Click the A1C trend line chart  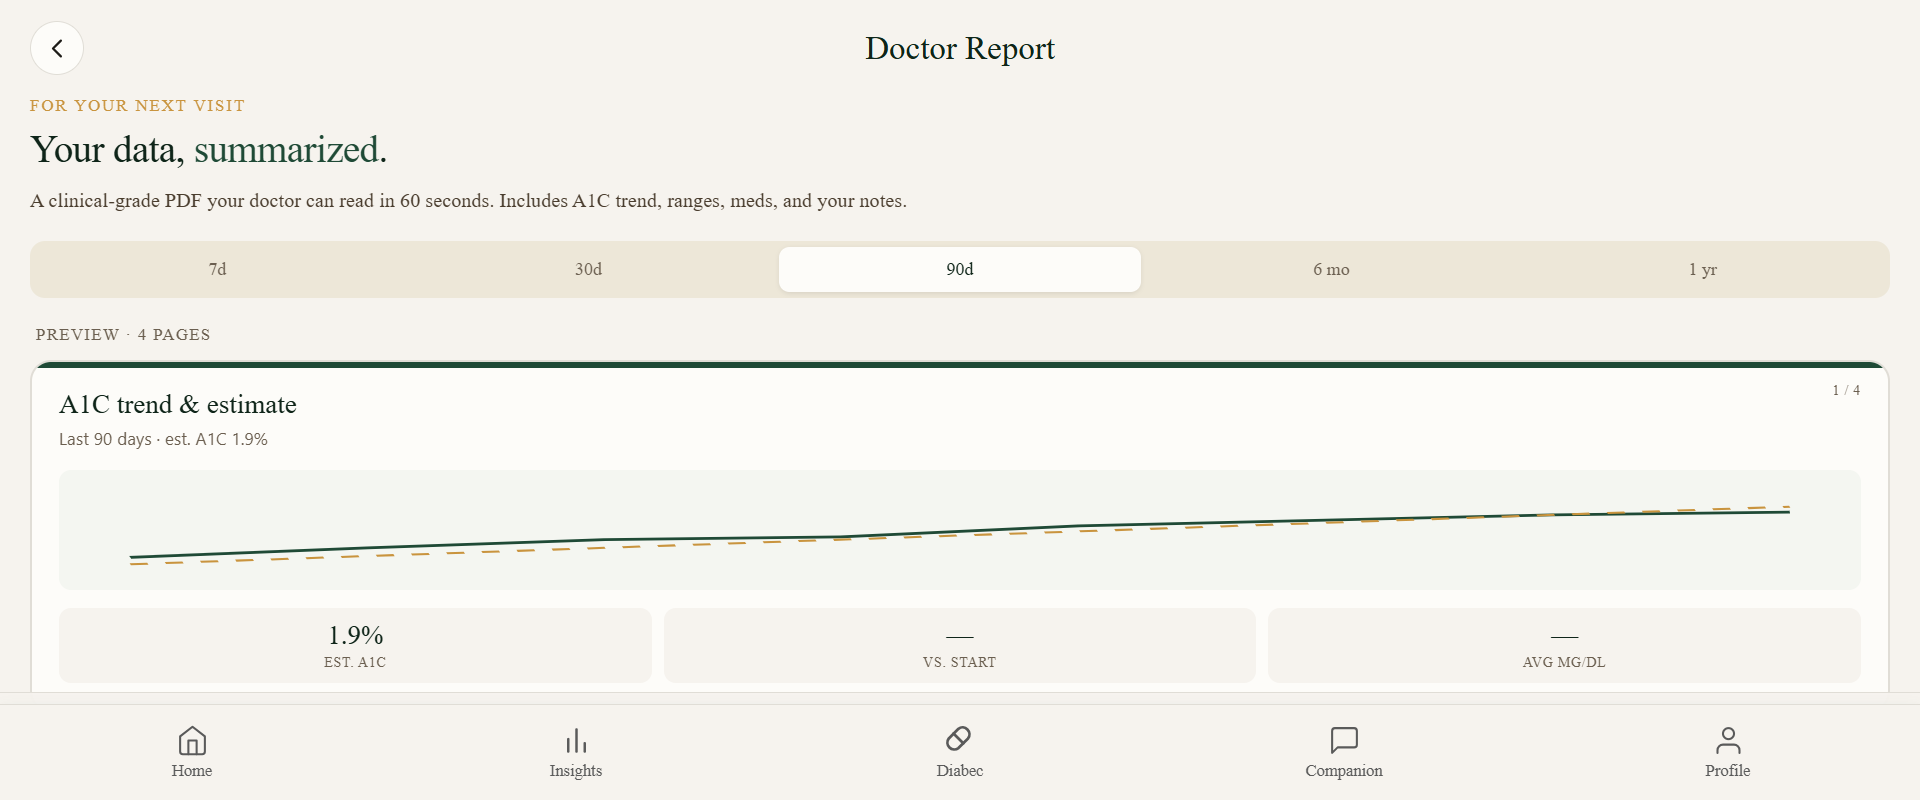click(960, 530)
